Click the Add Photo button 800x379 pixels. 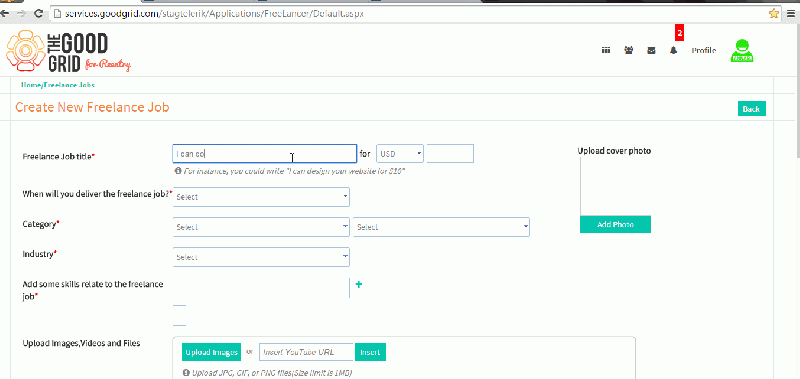pyautogui.click(x=615, y=224)
